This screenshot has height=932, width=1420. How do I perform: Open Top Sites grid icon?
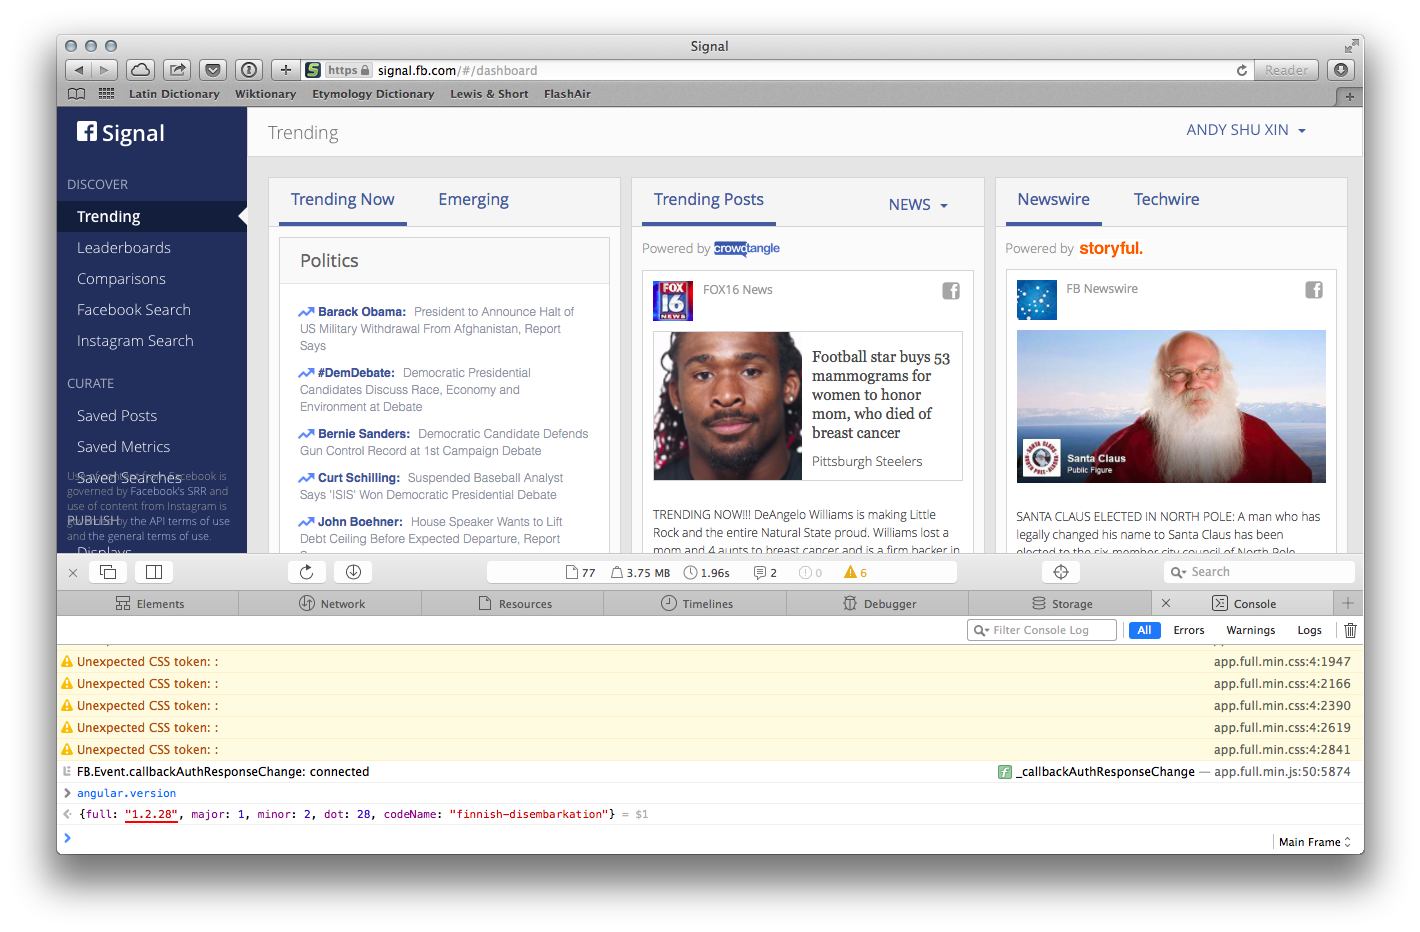106,94
